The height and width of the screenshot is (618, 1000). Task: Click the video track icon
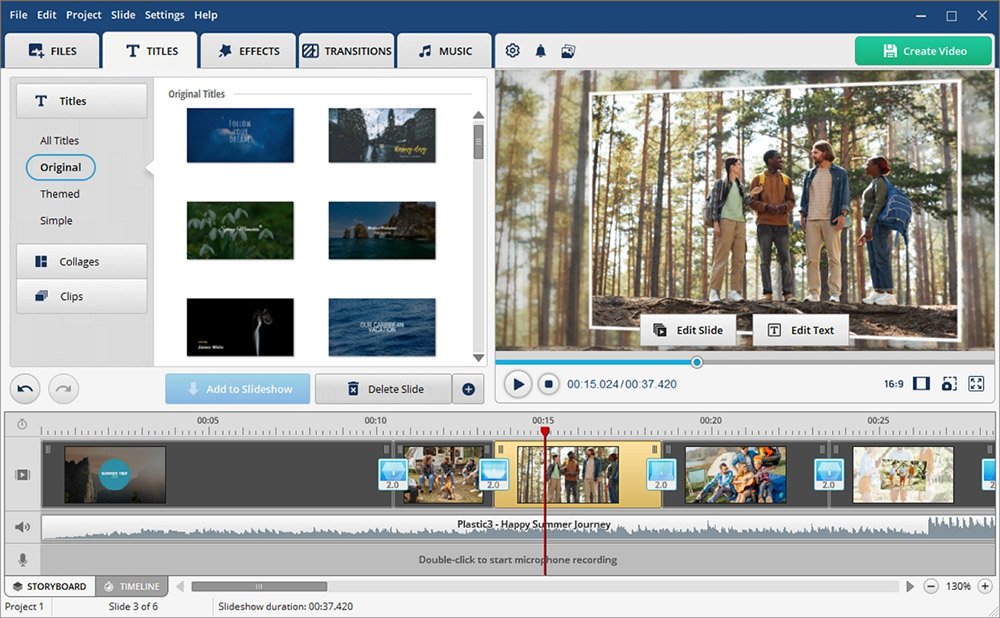(x=22, y=475)
